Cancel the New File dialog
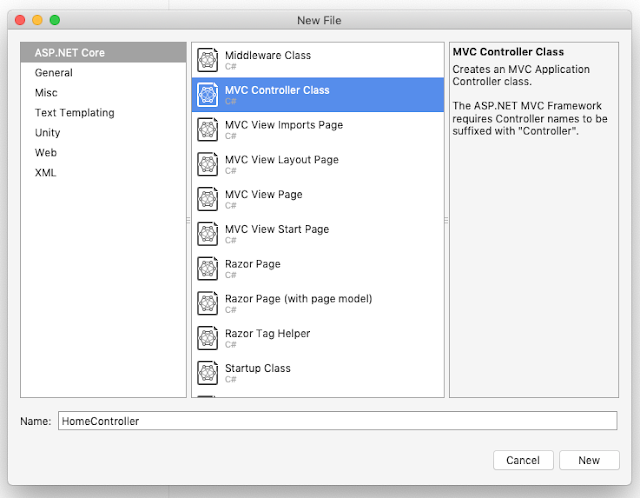 523,460
